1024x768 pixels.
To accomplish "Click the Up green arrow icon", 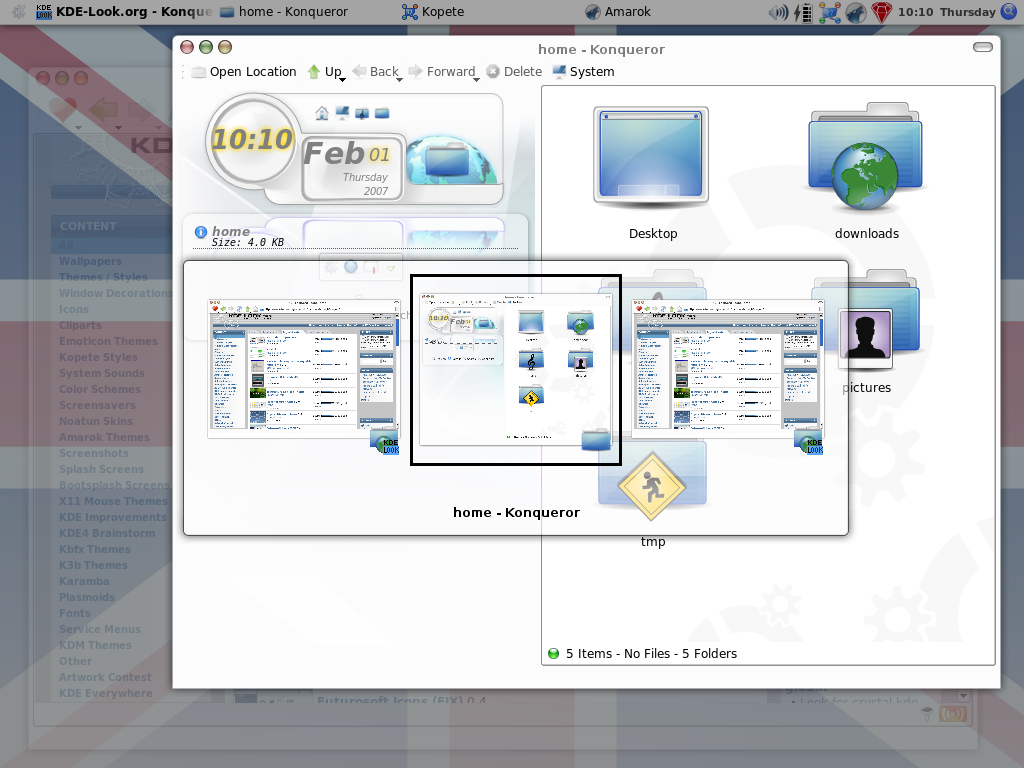I will tap(313, 72).
